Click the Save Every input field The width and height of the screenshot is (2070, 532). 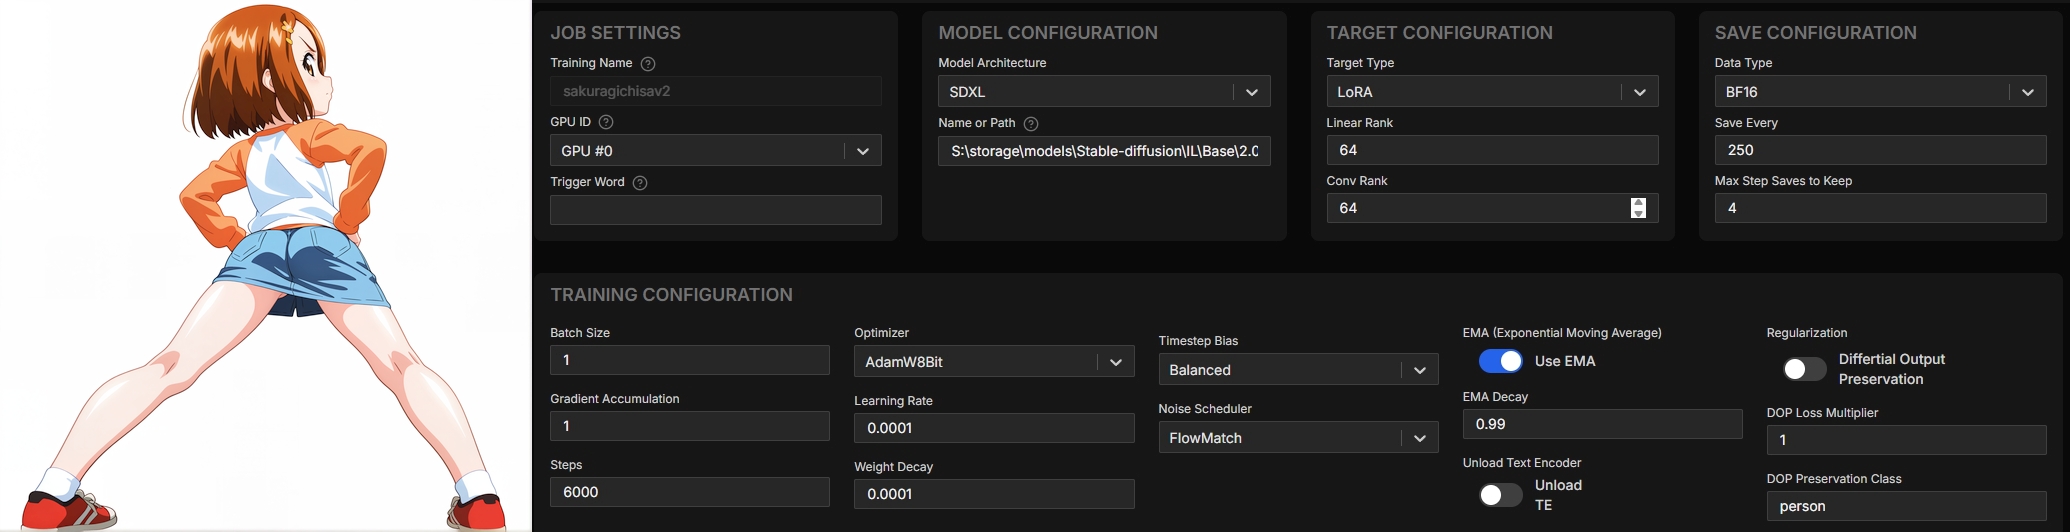1880,150
